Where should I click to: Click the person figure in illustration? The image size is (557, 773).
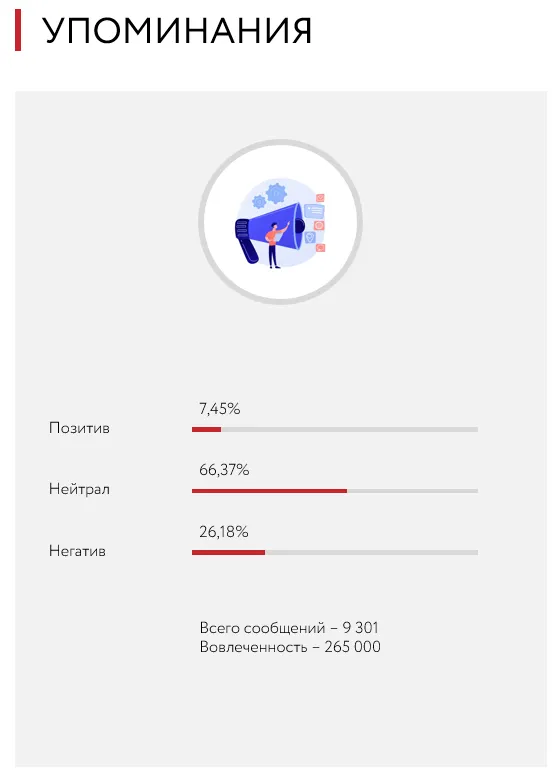[276, 245]
